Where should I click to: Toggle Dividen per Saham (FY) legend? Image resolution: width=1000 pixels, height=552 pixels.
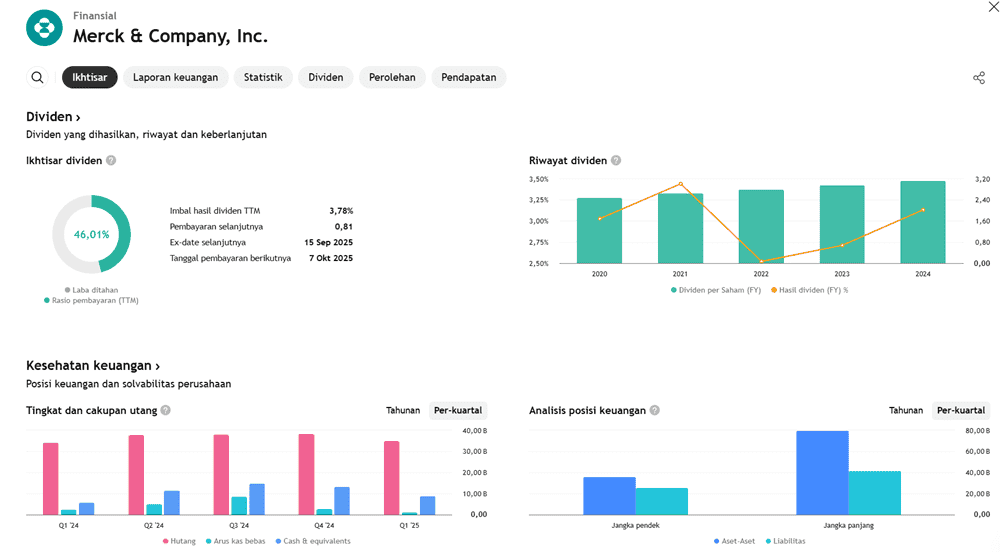[716, 290]
